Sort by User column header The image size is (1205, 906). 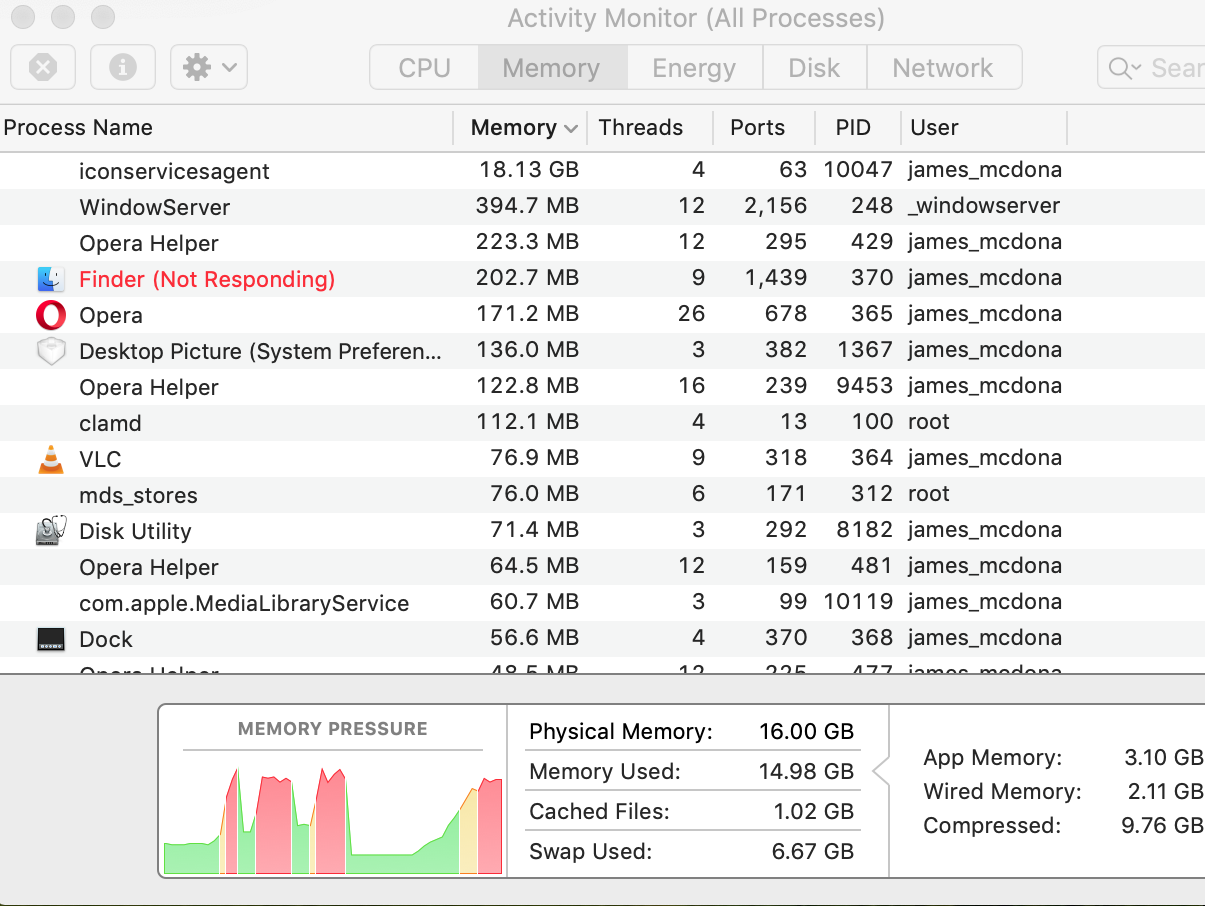pos(984,128)
